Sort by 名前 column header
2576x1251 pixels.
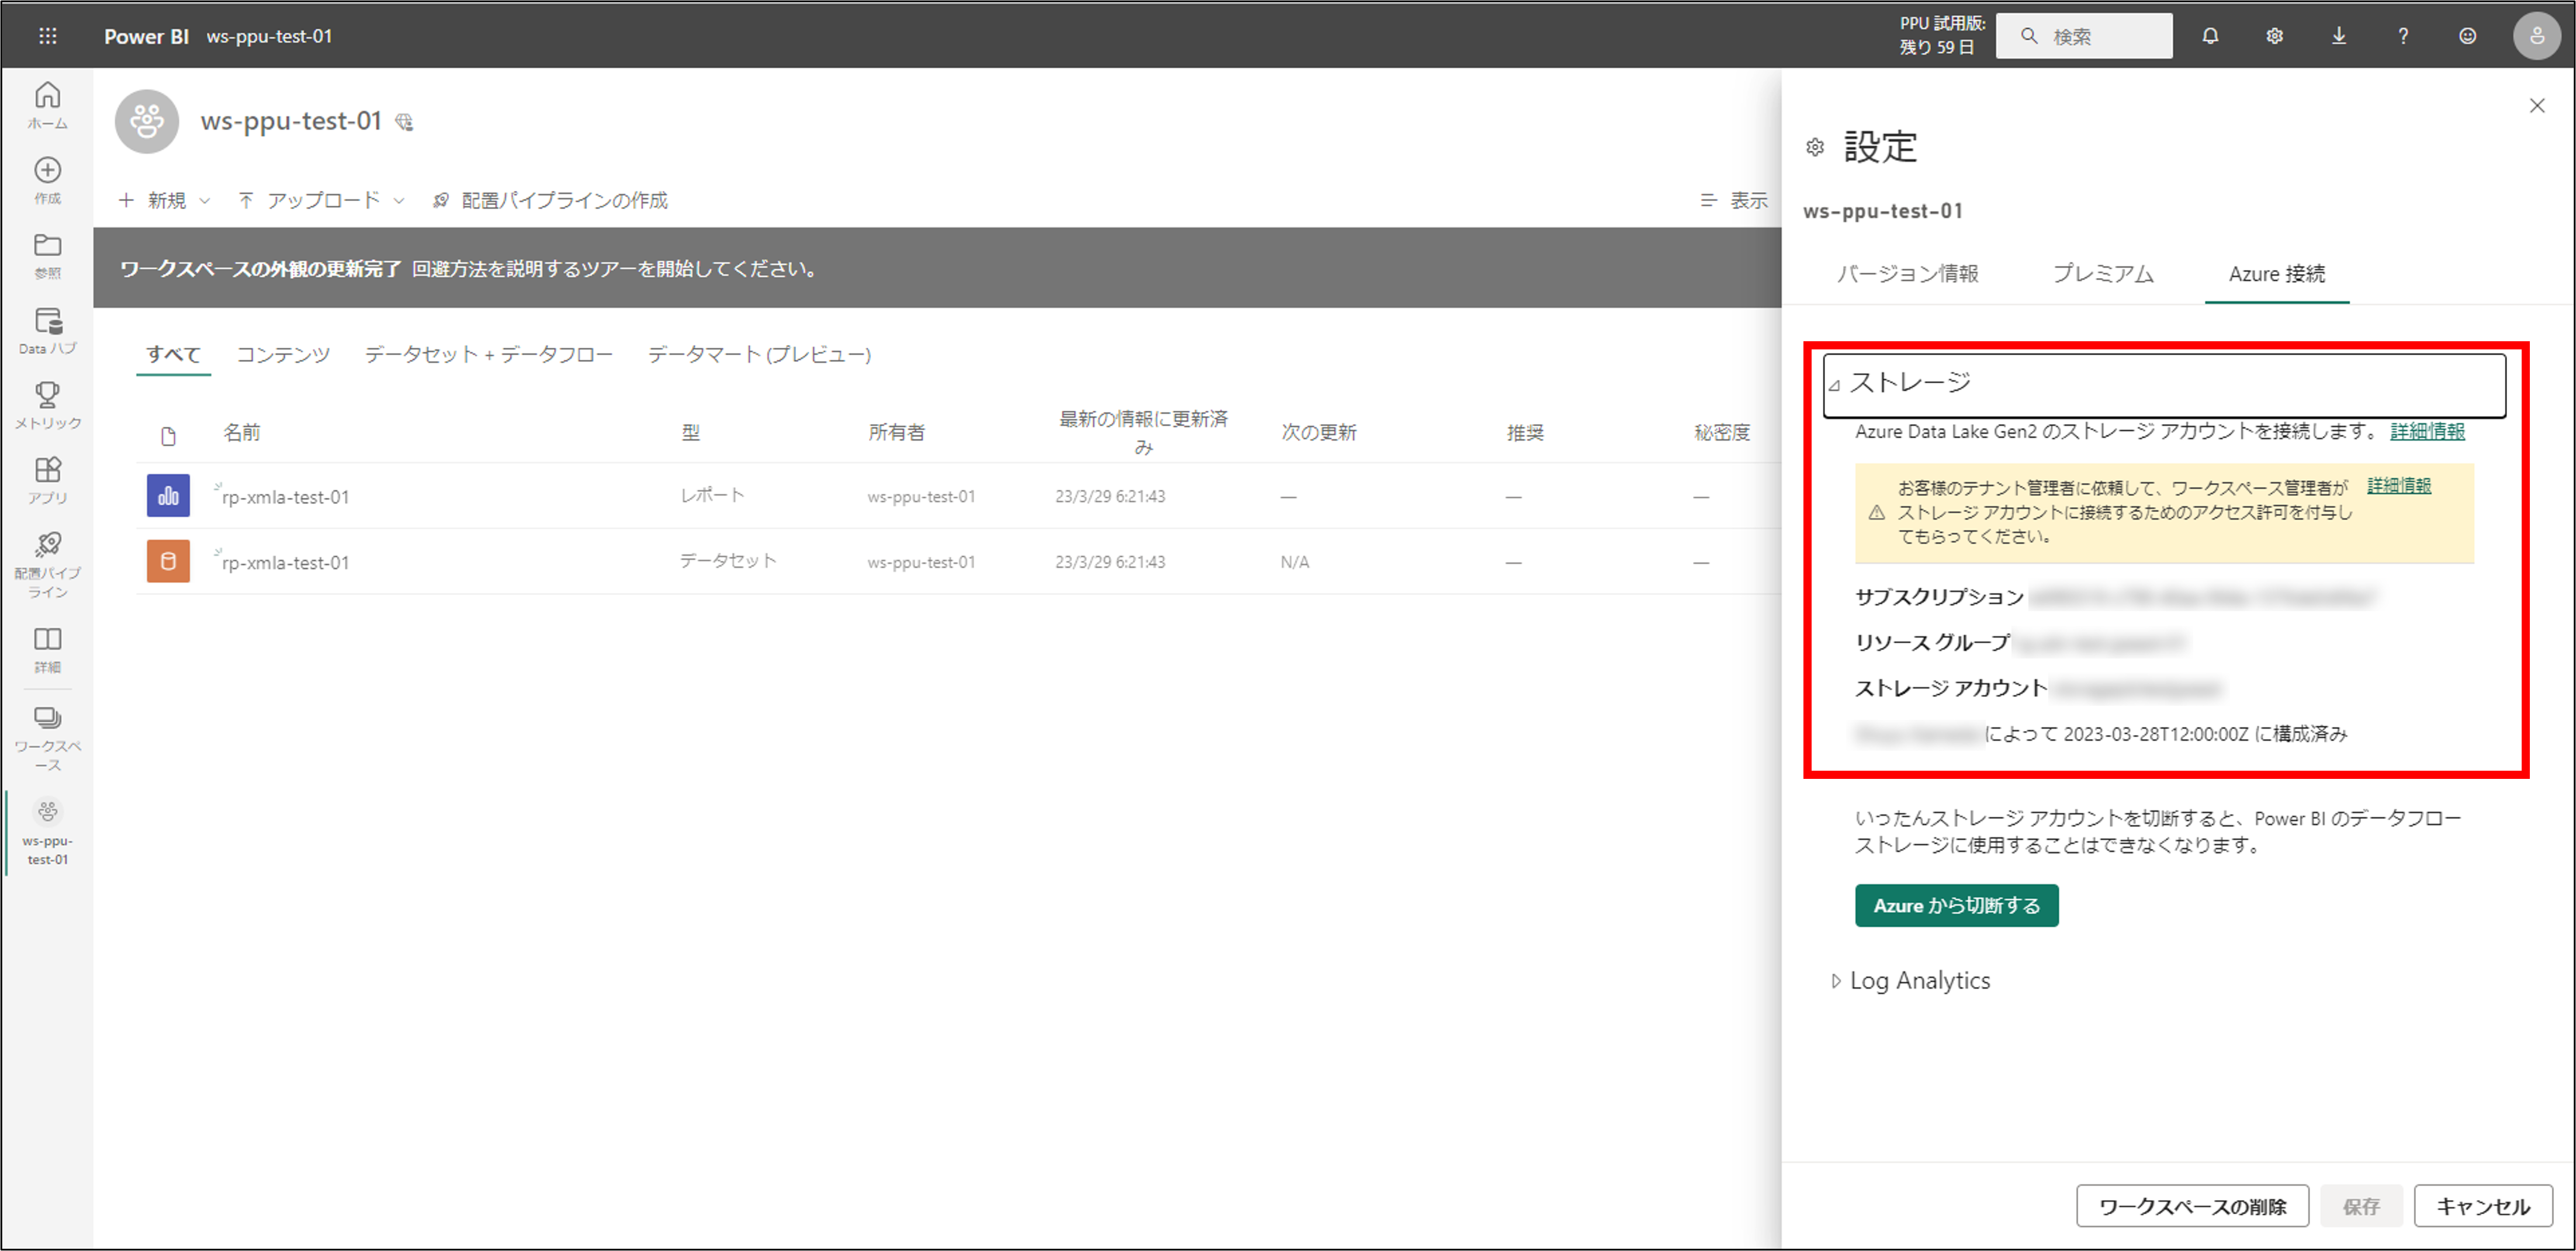(x=242, y=432)
